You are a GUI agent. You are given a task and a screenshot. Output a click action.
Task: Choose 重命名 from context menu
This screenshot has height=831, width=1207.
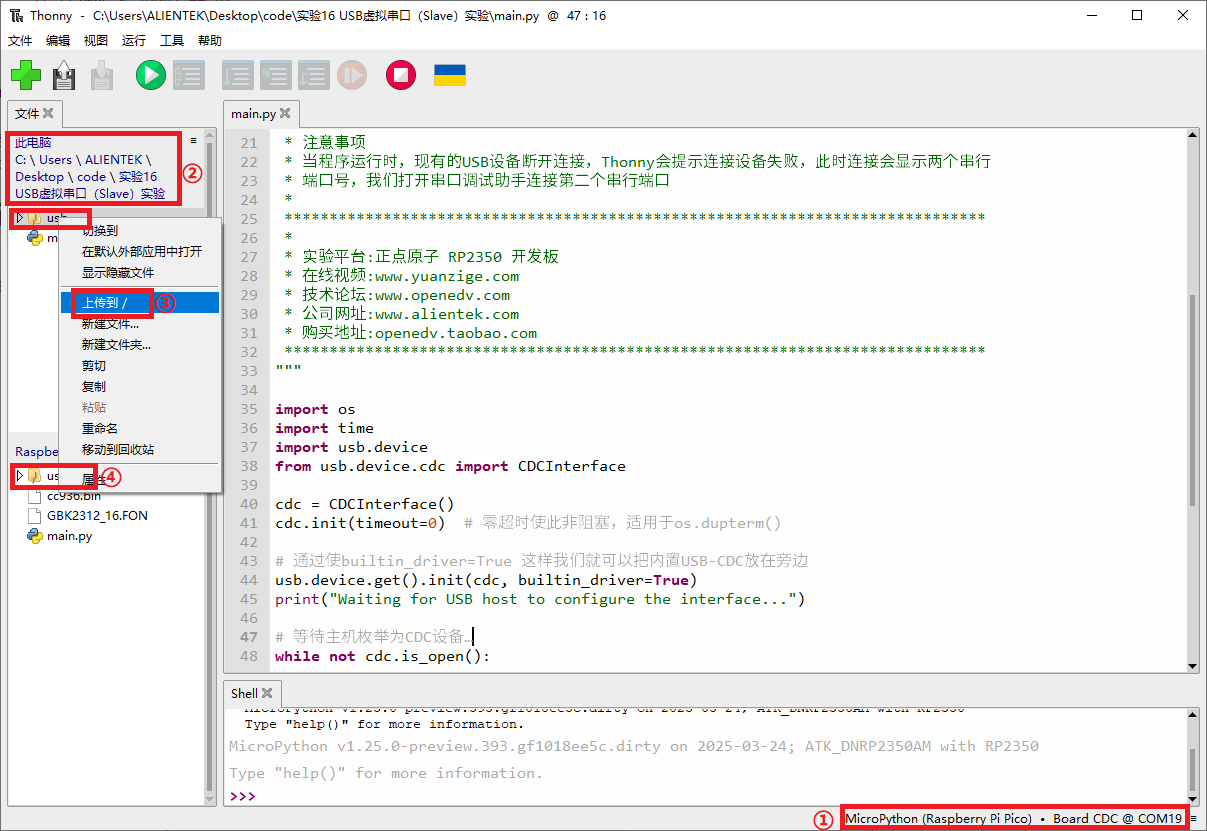[x=140, y=428]
